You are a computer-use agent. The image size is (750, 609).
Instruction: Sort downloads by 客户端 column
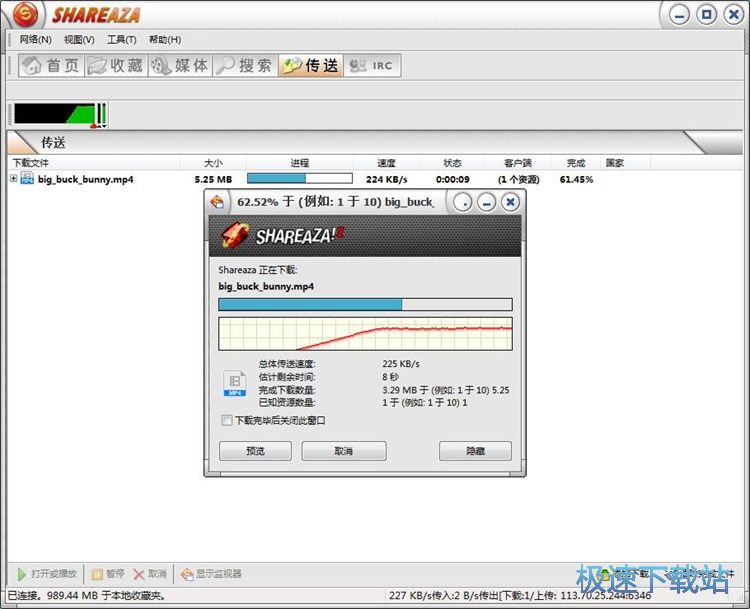[x=518, y=163]
